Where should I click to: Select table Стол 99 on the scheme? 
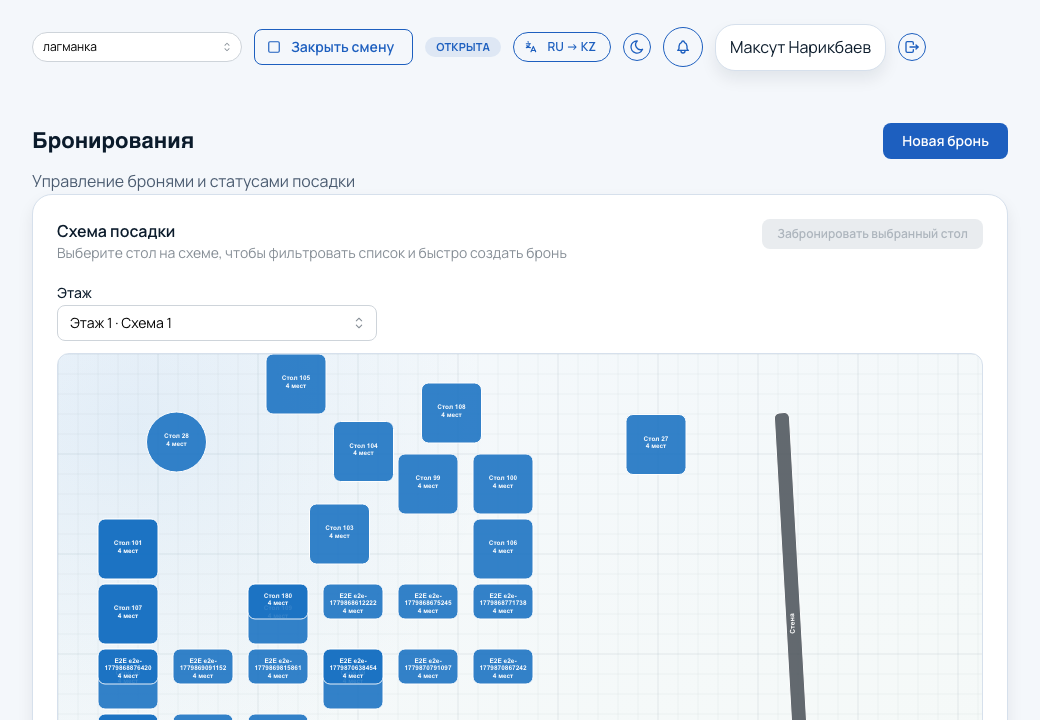[x=428, y=484]
